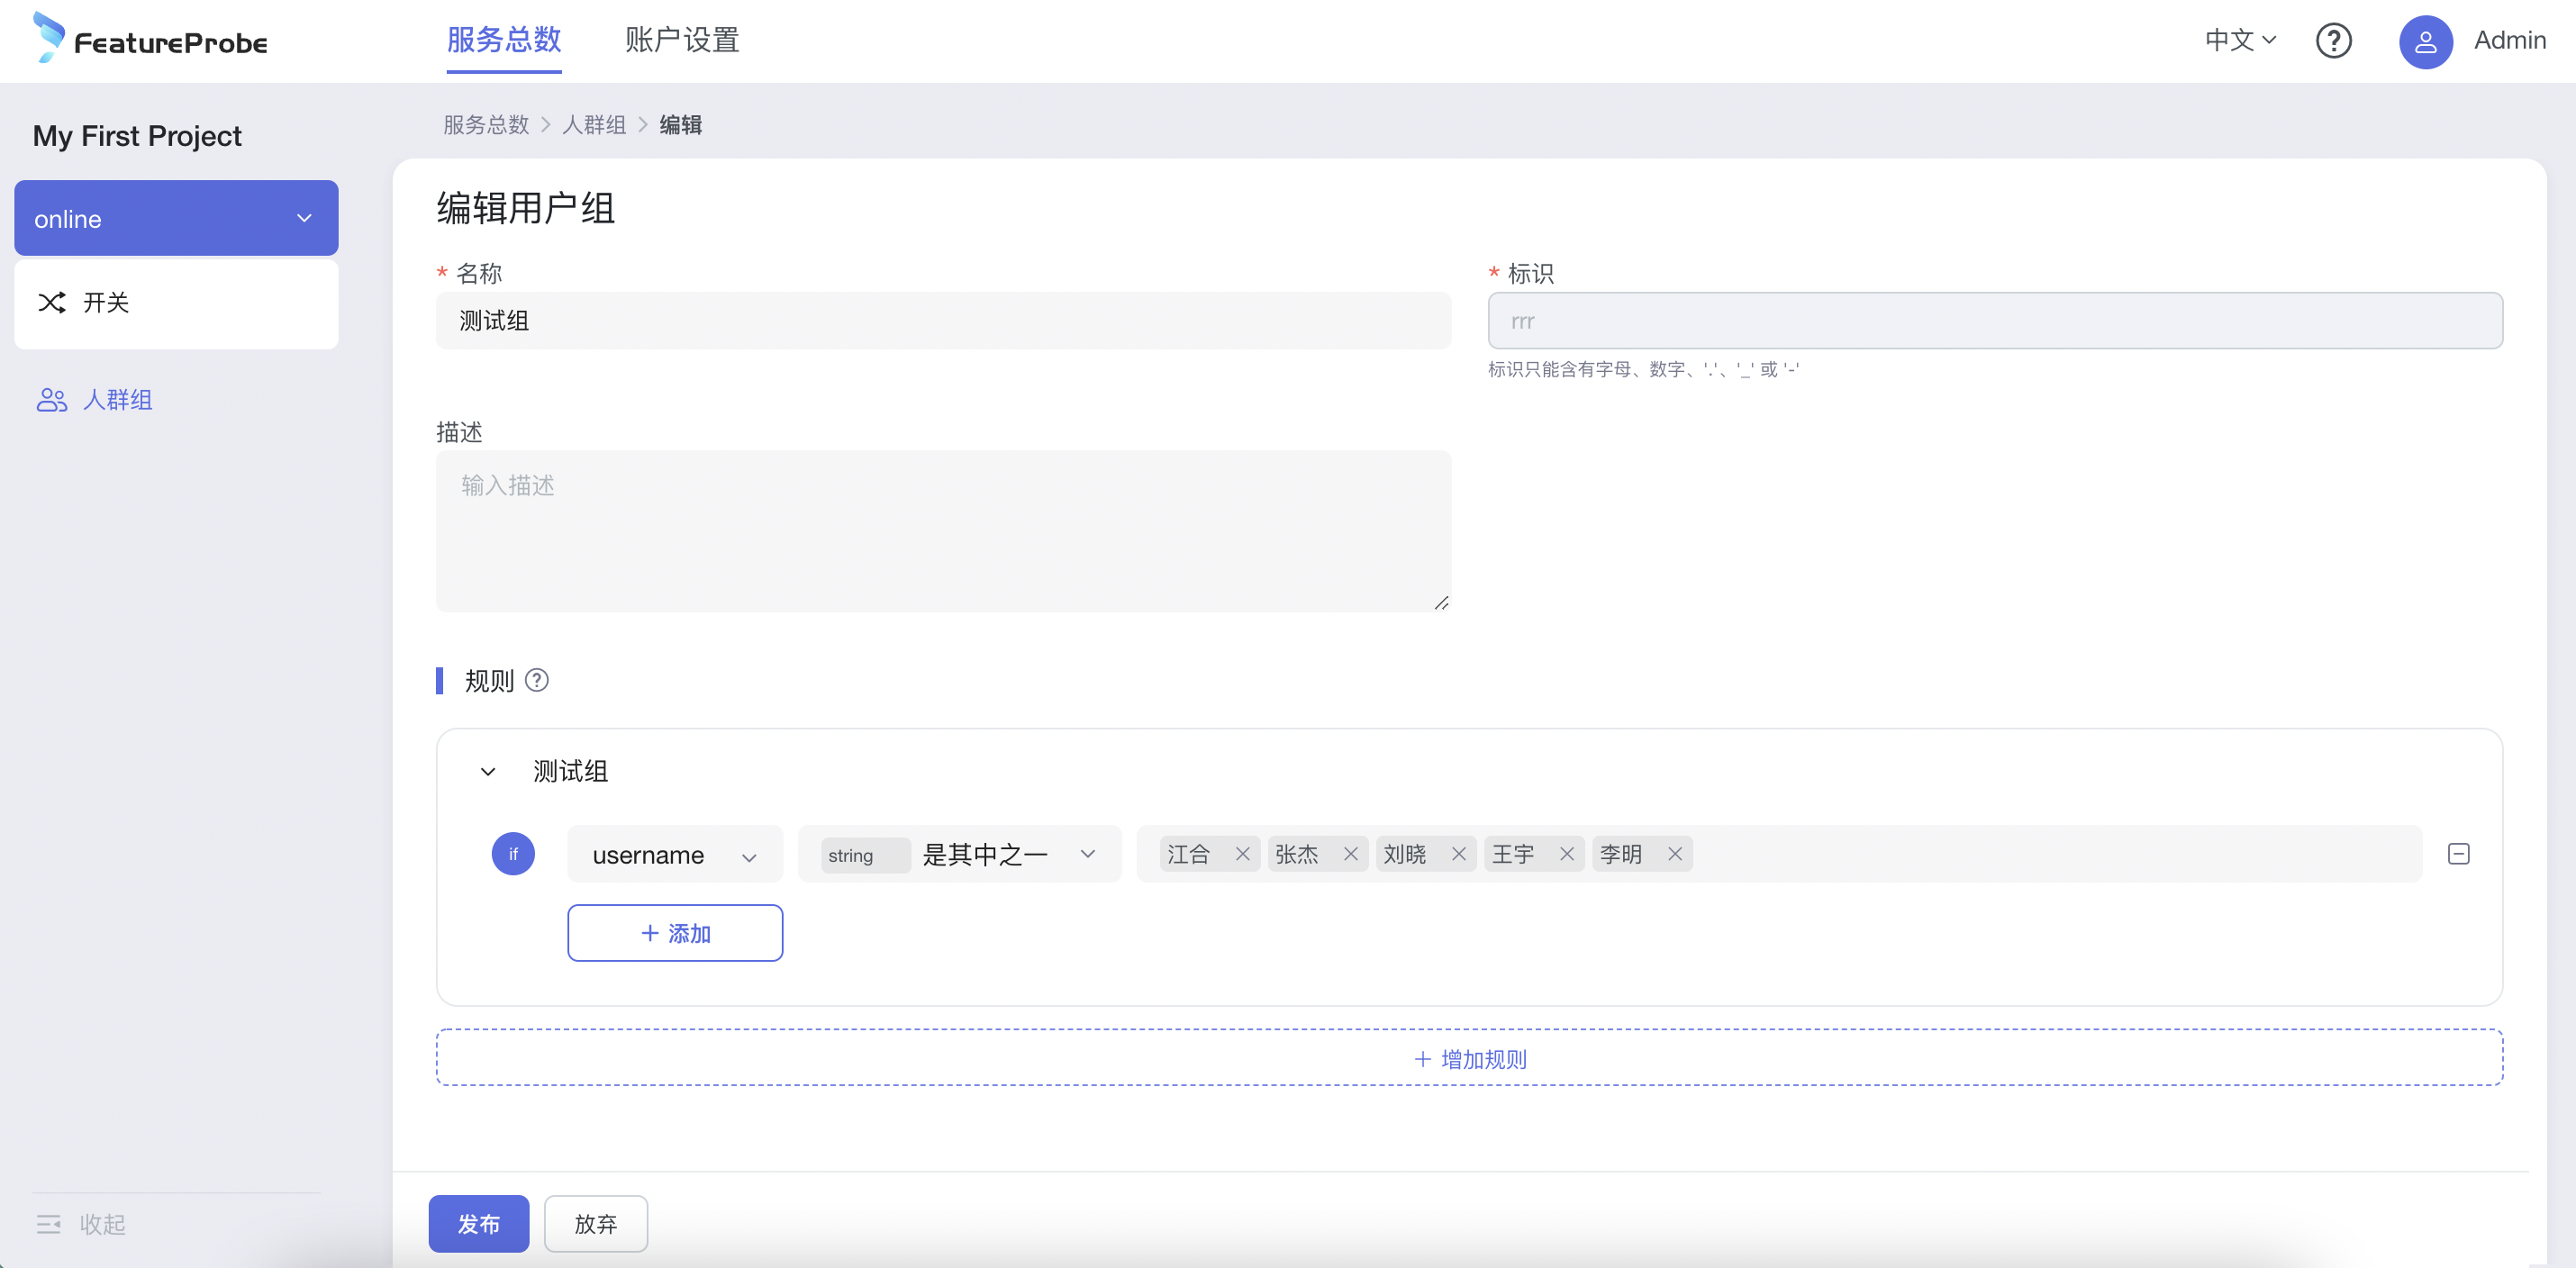Open the online environment dropdown

coord(176,218)
